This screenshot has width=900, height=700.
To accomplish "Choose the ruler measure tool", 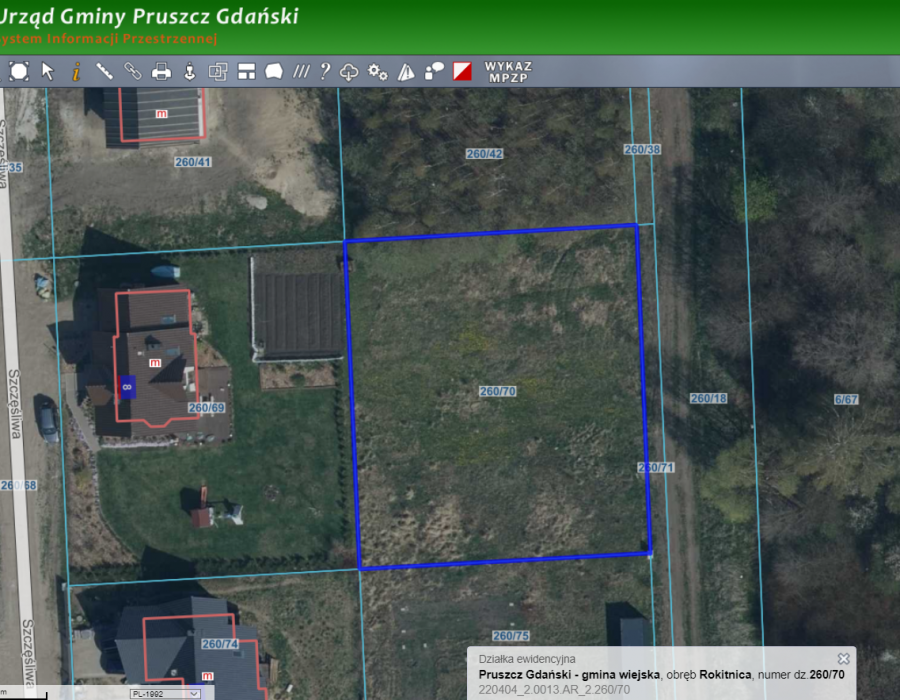I will (x=104, y=71).
